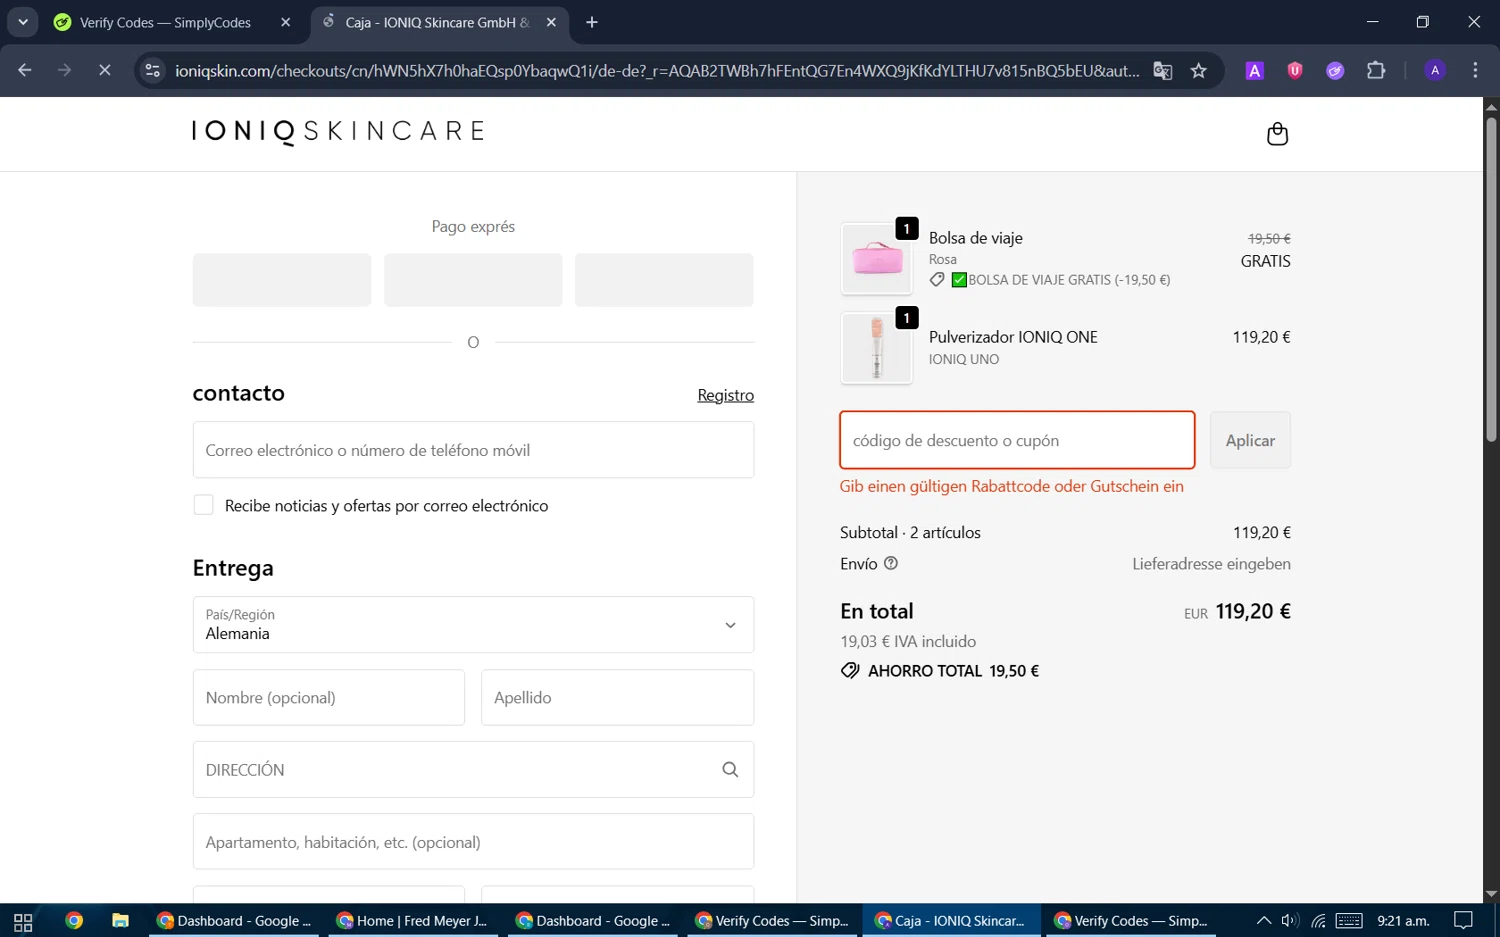Viewport: 1500px width, 937px height.
Task: Click the page vertical scrollbar
Action: (1491, 280)
